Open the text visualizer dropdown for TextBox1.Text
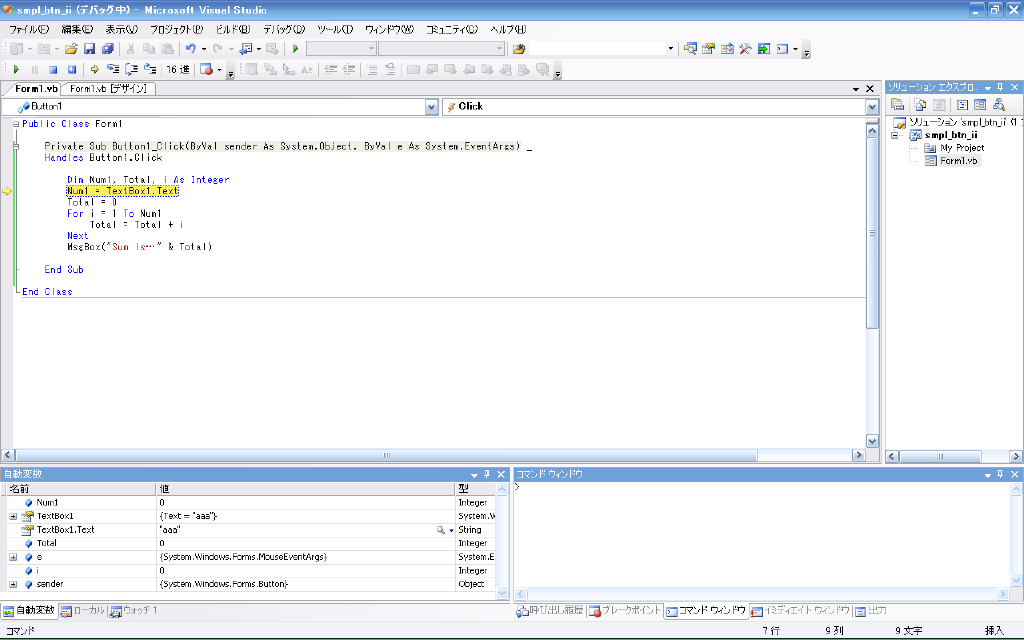 pyautogui.click(x=451, y=530)
